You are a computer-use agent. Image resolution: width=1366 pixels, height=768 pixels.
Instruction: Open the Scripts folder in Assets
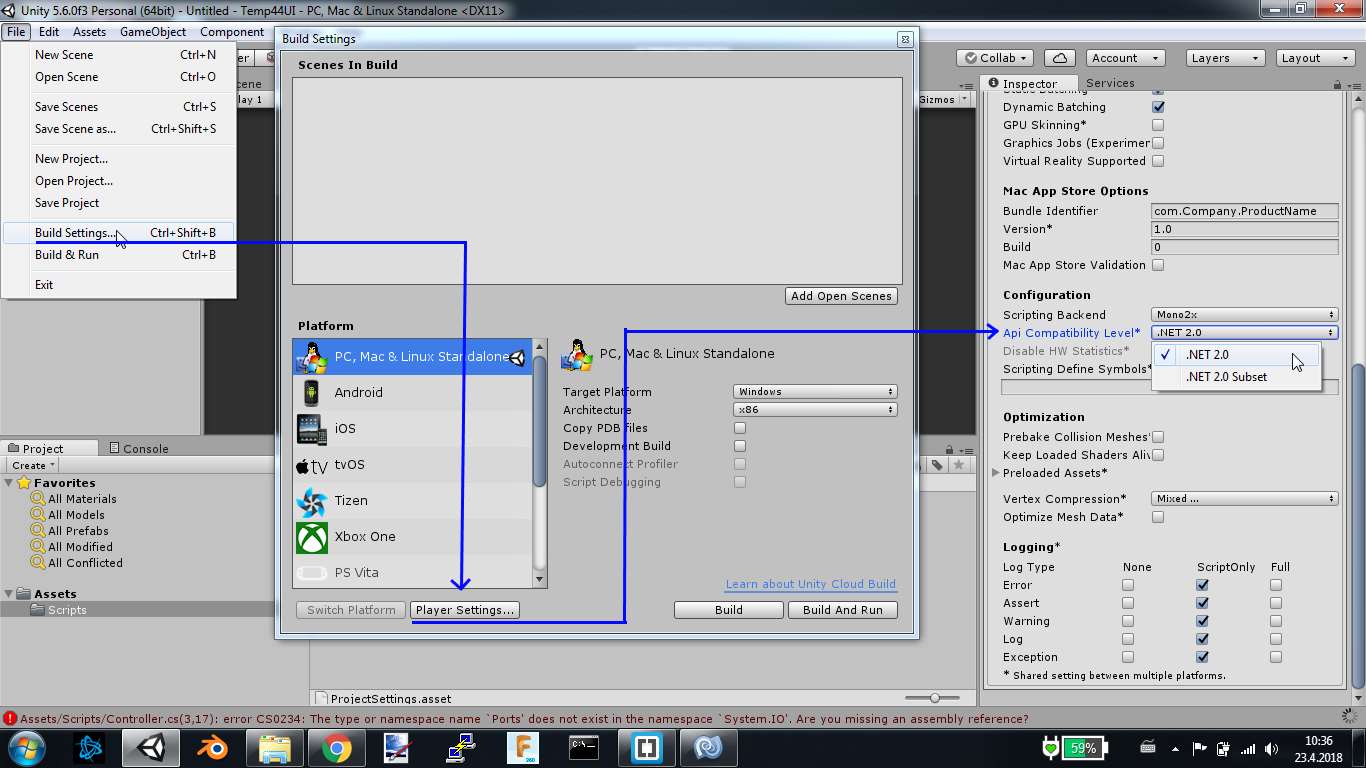coord(67,610)
